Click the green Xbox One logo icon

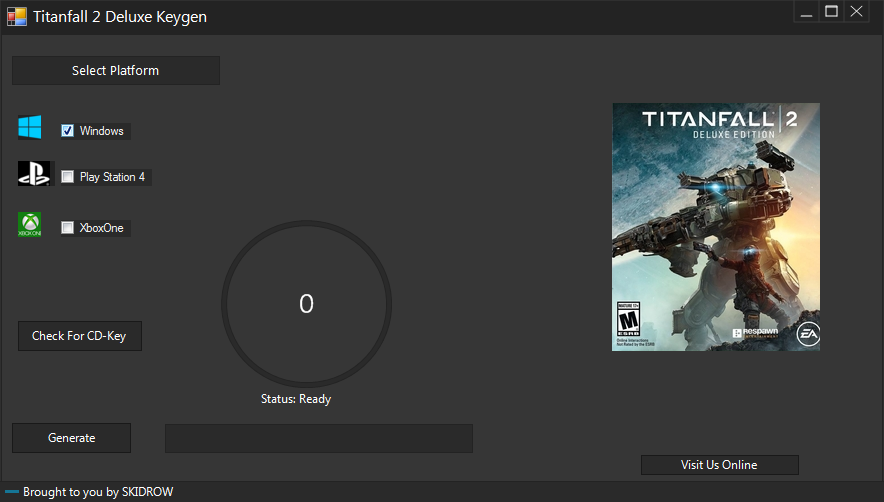(x=29, y=224)
